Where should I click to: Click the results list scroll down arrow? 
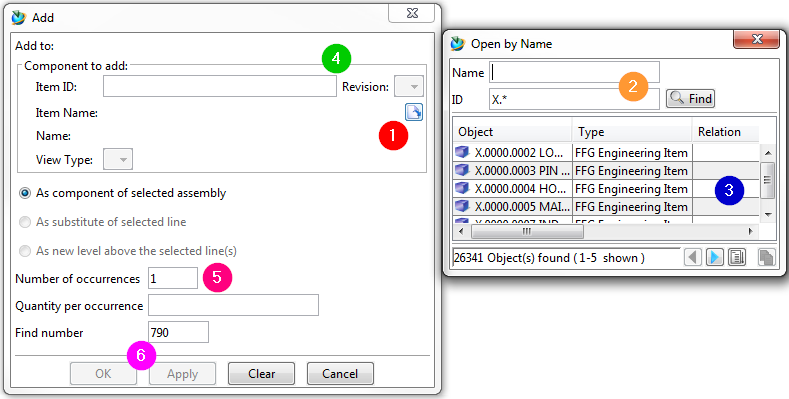click(767, 215)
